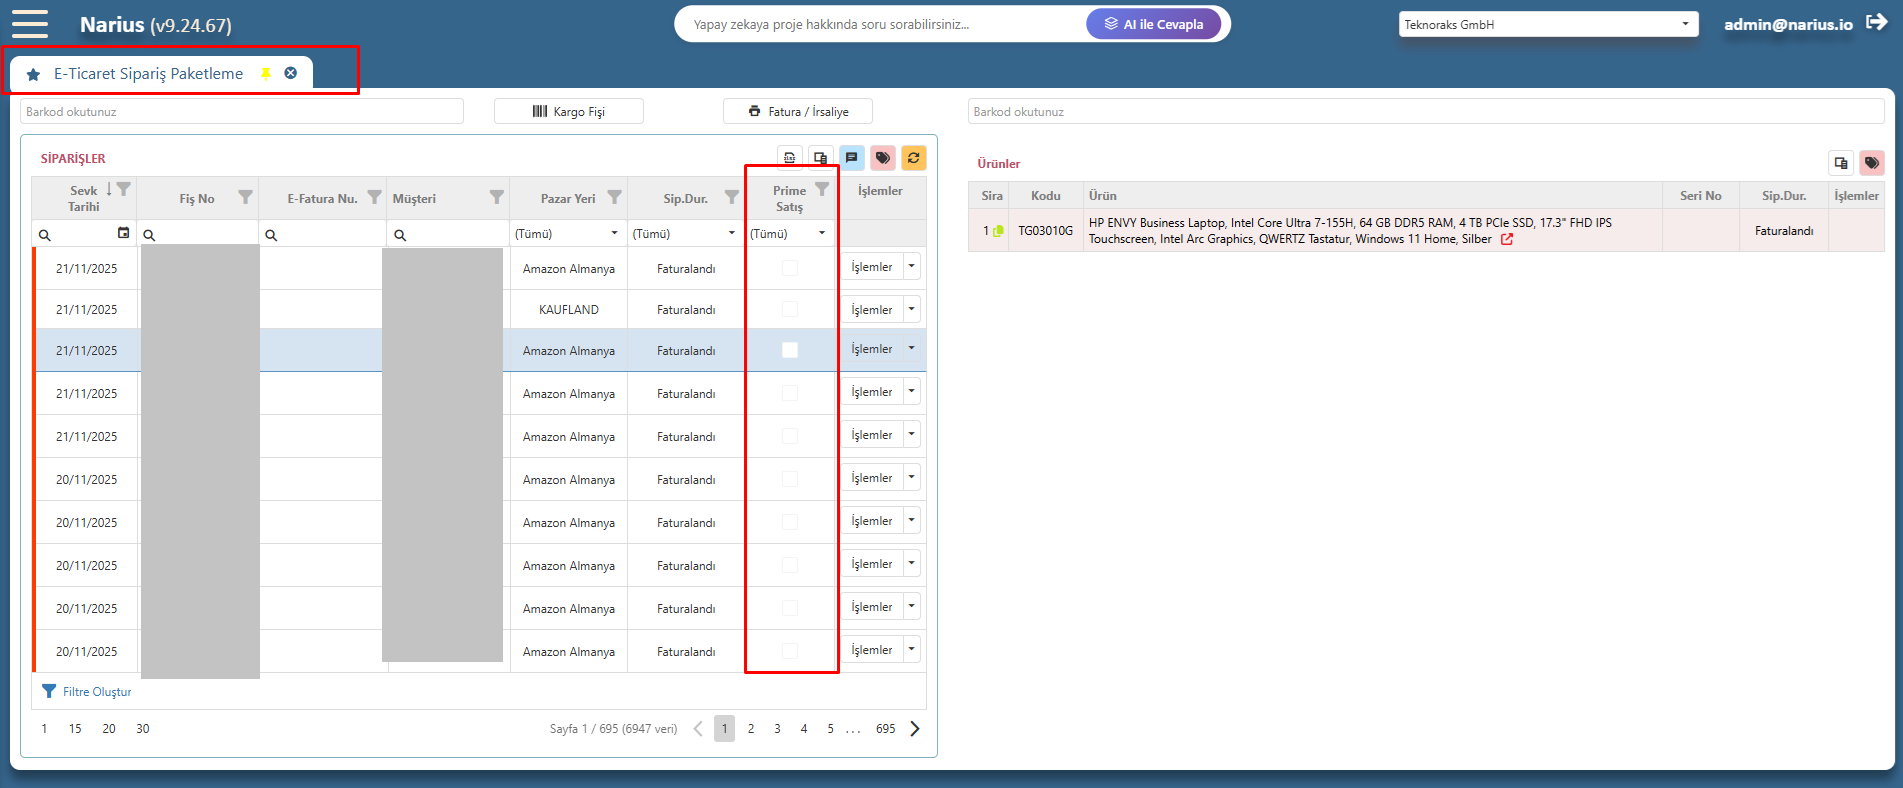Click the green copy icon next to Sıra 1
The image size is (1903, 788).
tap(998, 231)
